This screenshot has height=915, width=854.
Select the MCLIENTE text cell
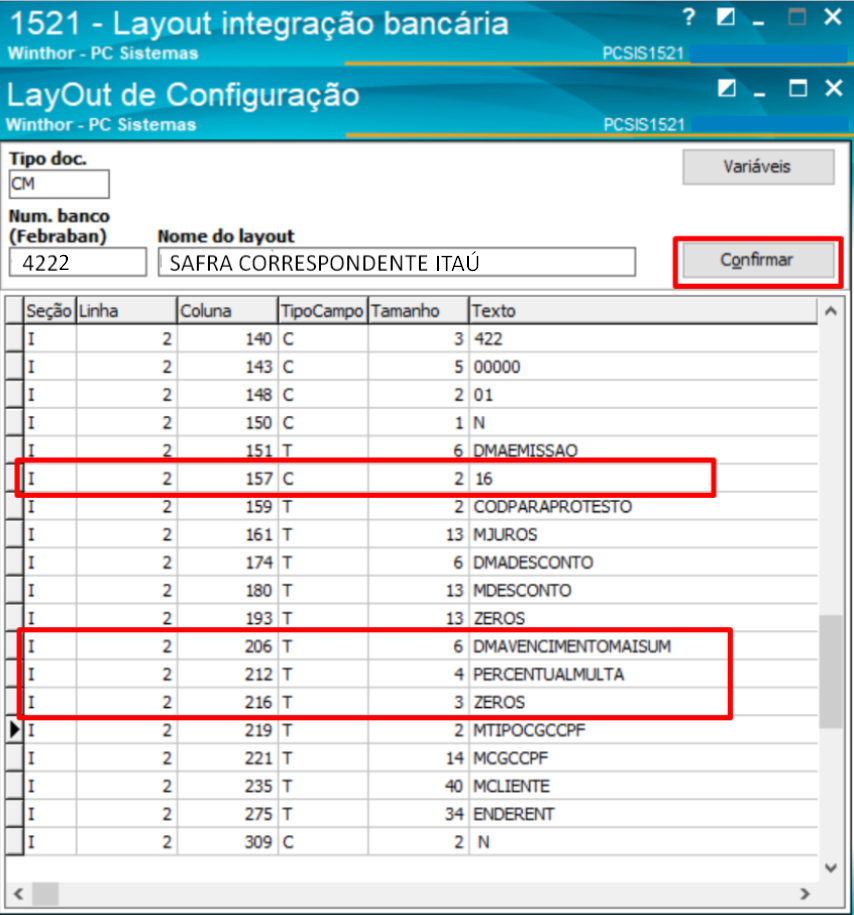click(x=643, y=787)
